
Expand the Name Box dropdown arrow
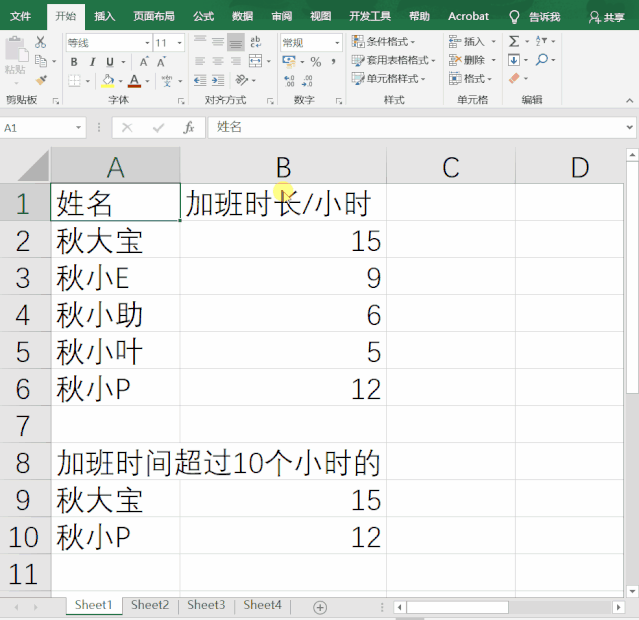[78, 128]
